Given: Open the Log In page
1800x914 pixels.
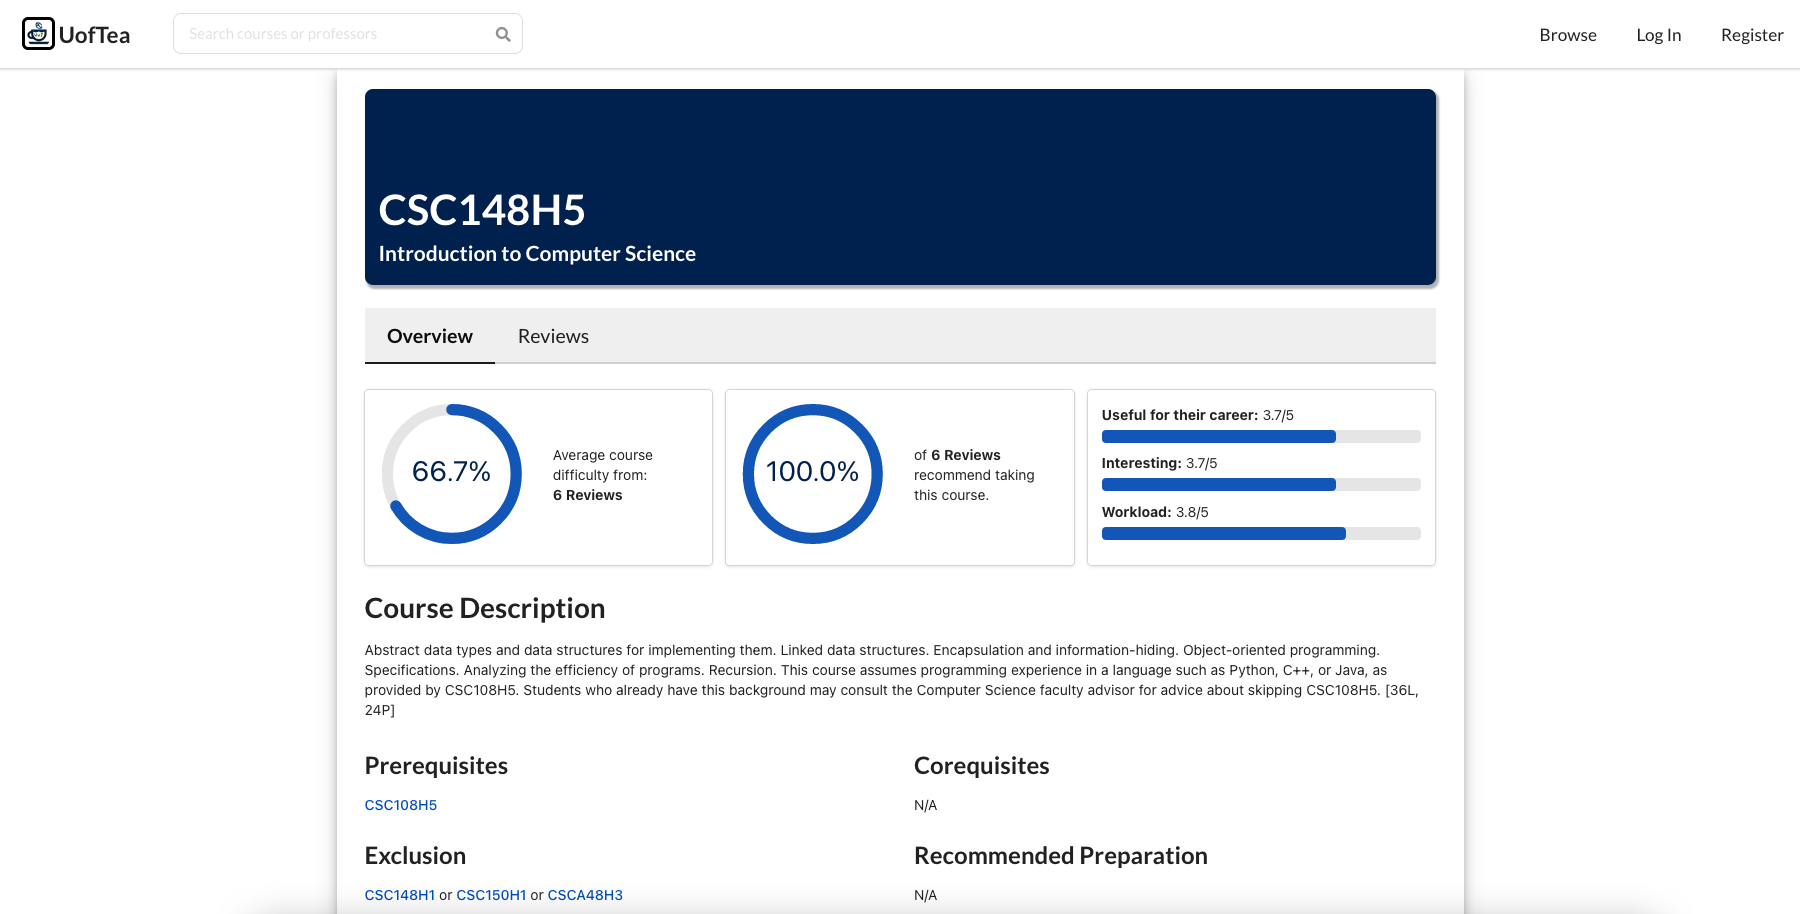Looking at the screenshot, I should 1658,35.
